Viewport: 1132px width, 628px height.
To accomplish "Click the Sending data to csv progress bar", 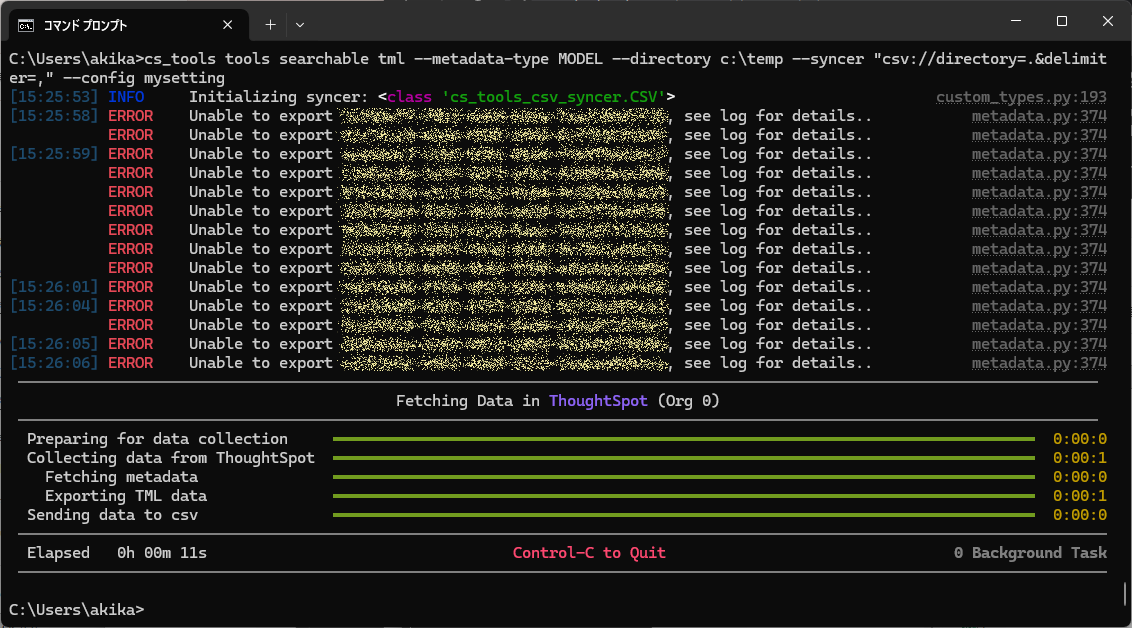I will tap(683, 515).
